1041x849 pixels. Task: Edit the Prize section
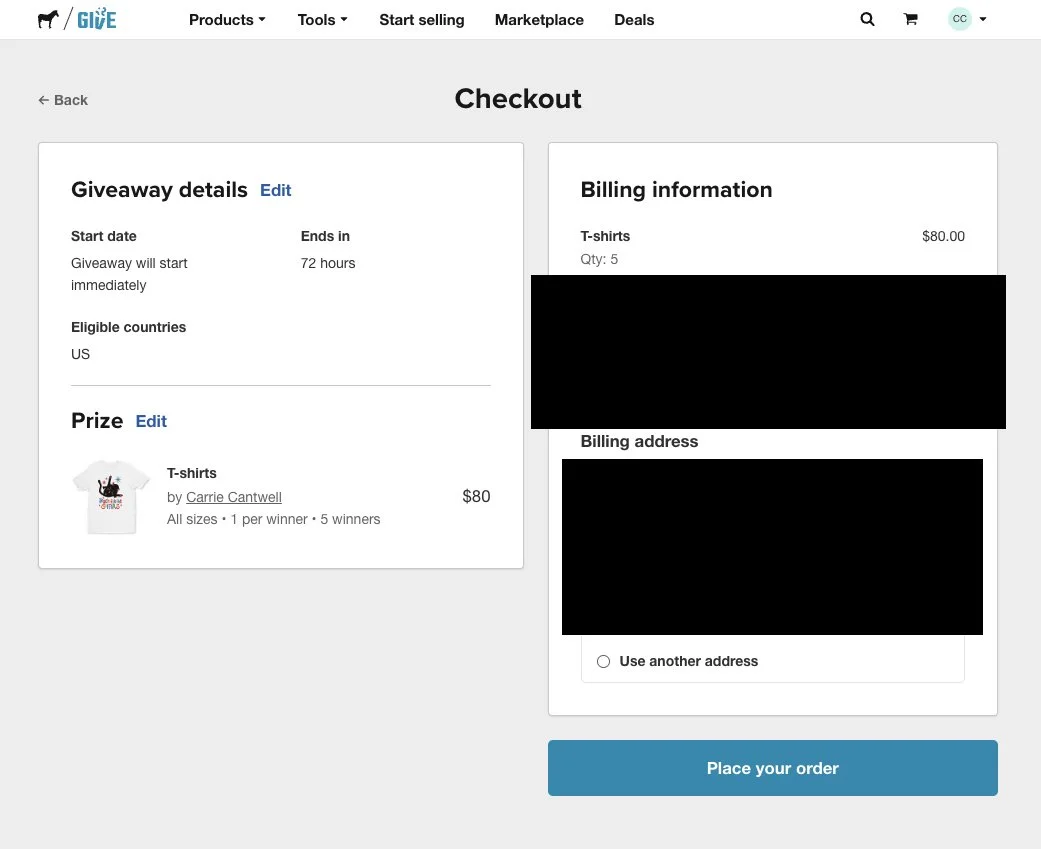tap(151, 422)
